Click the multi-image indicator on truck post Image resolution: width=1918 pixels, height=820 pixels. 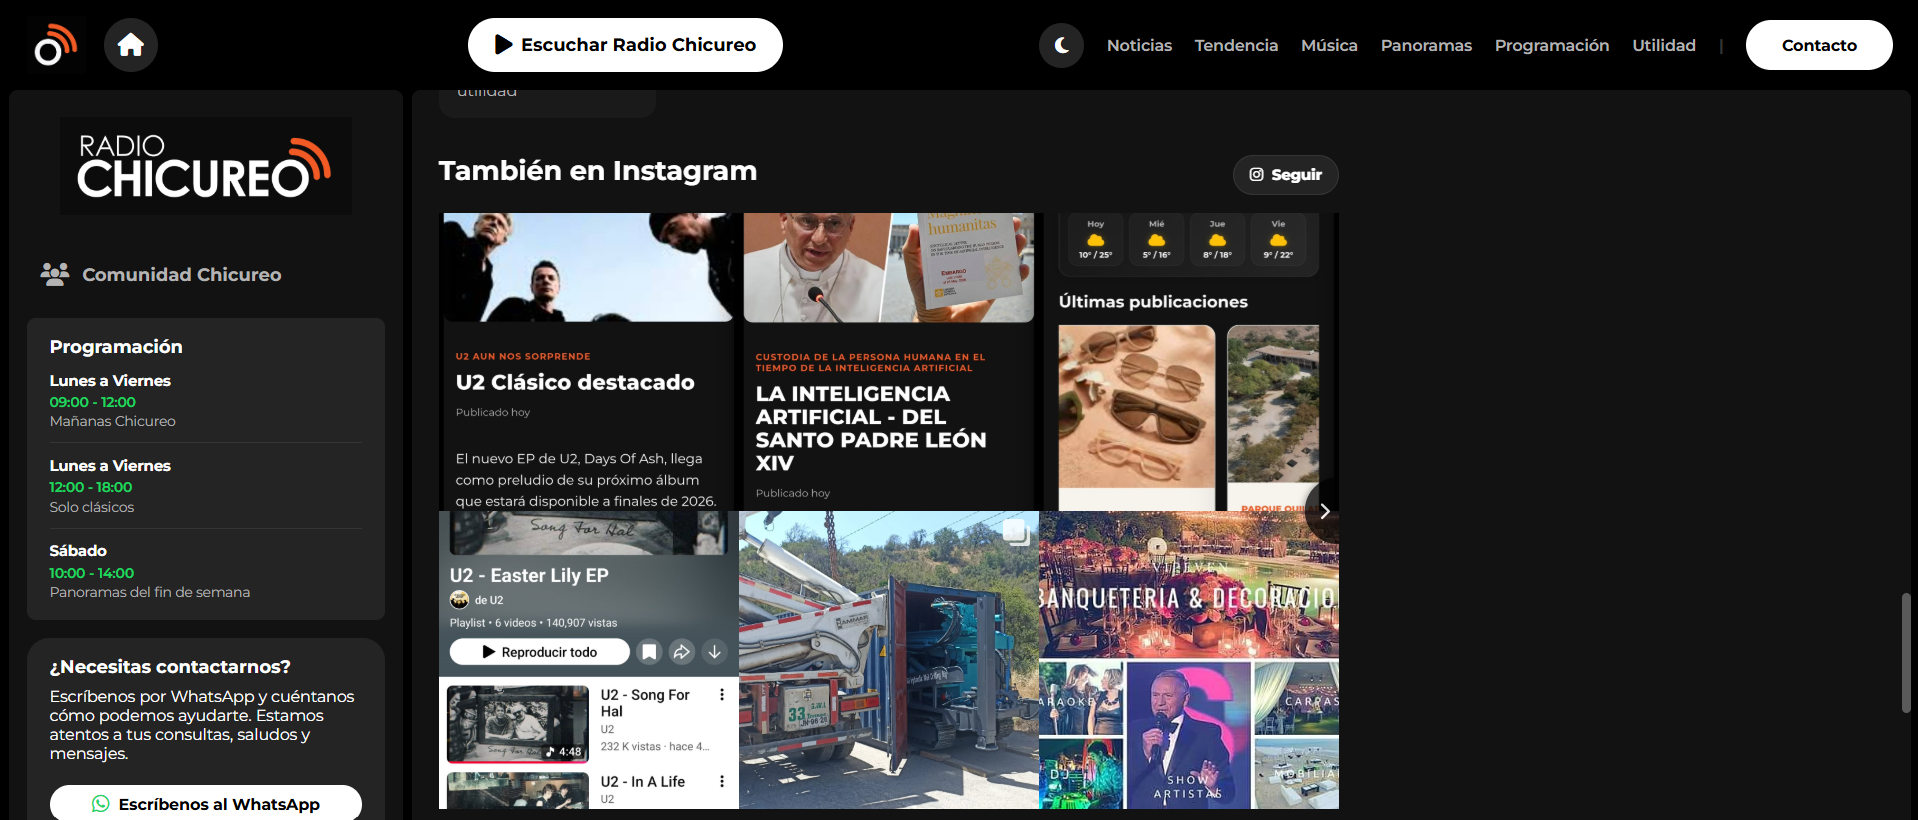1016,532
